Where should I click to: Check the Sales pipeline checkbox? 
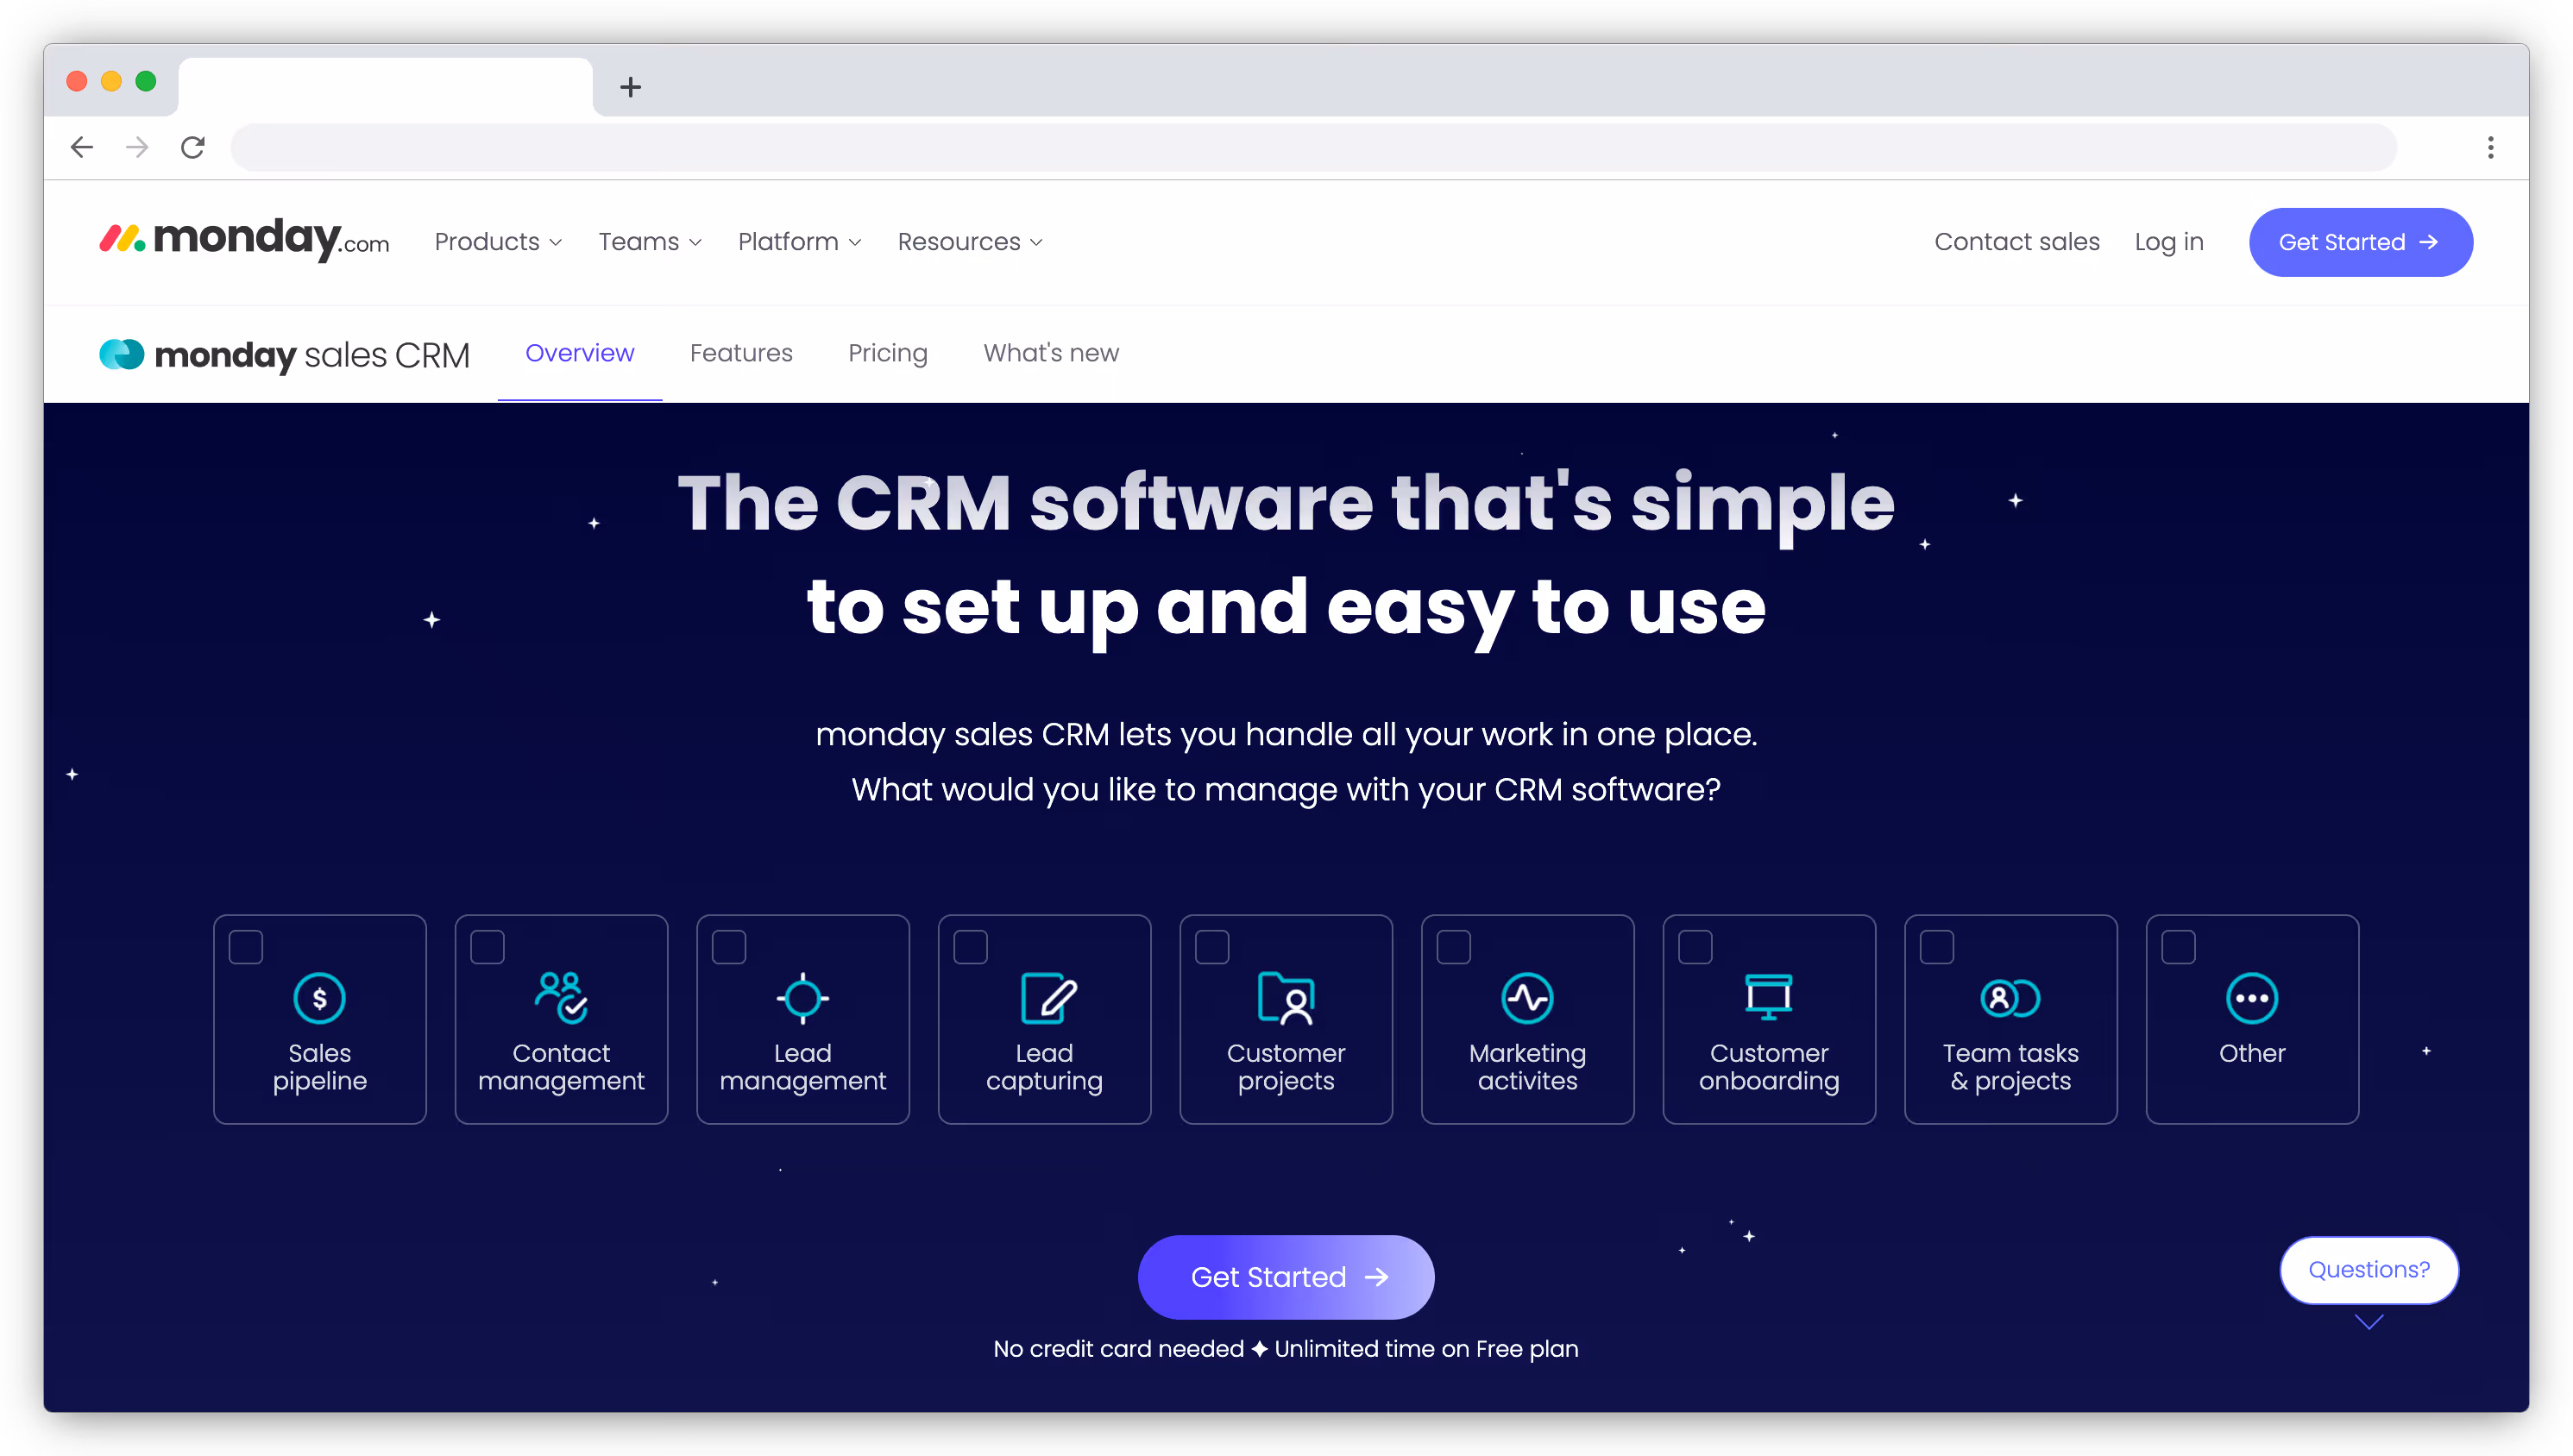(x=245, y=946)
